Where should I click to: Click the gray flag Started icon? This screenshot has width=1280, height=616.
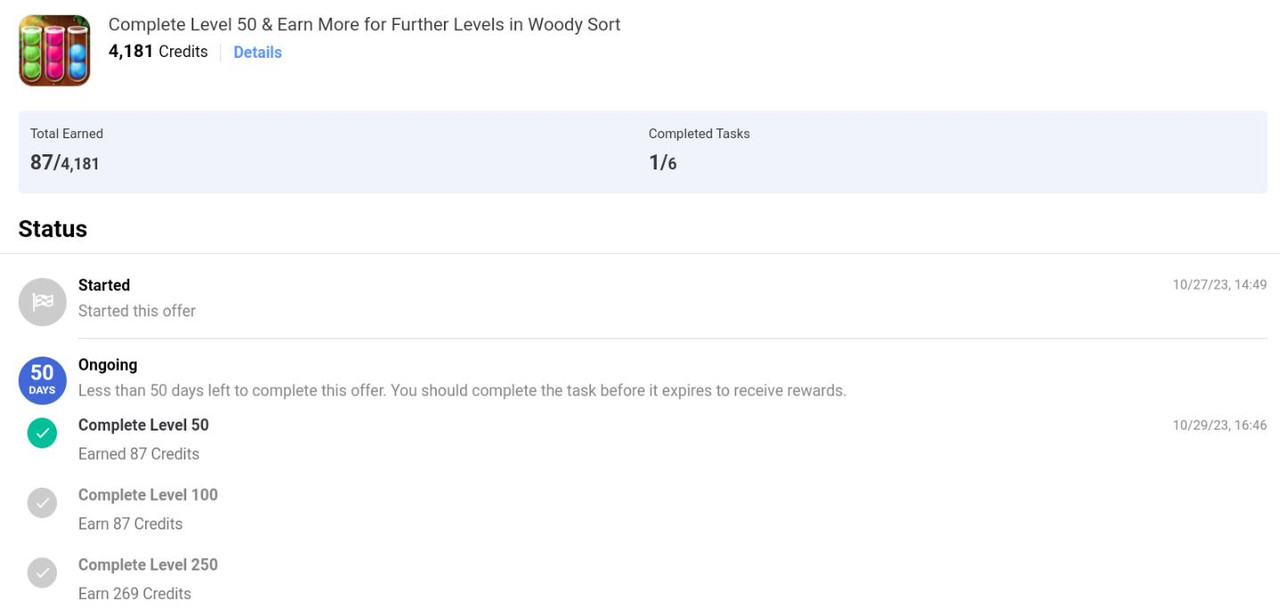point(42,302)
